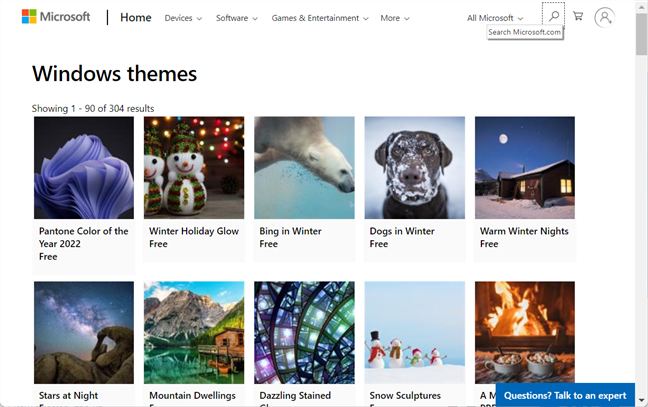Go to the Home link
Viewport: 648px width, 407px height.
[136, 17]
